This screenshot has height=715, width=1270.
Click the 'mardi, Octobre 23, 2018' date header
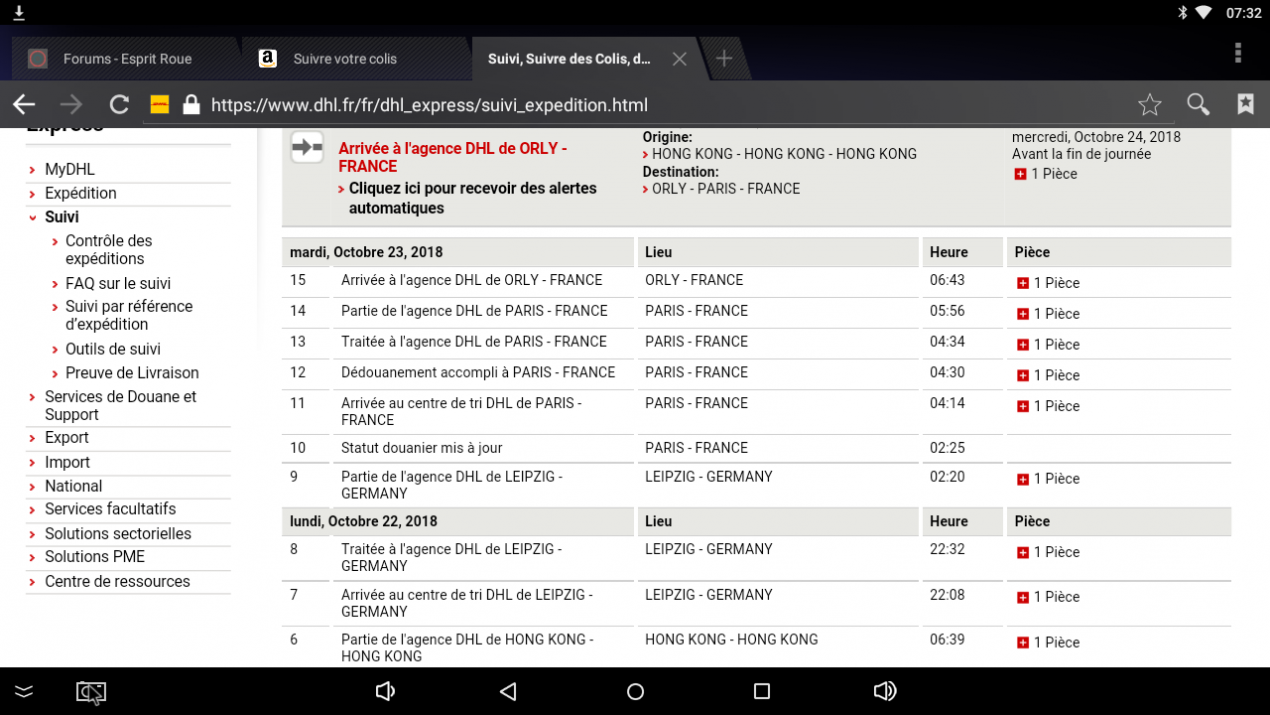[366, 252]
